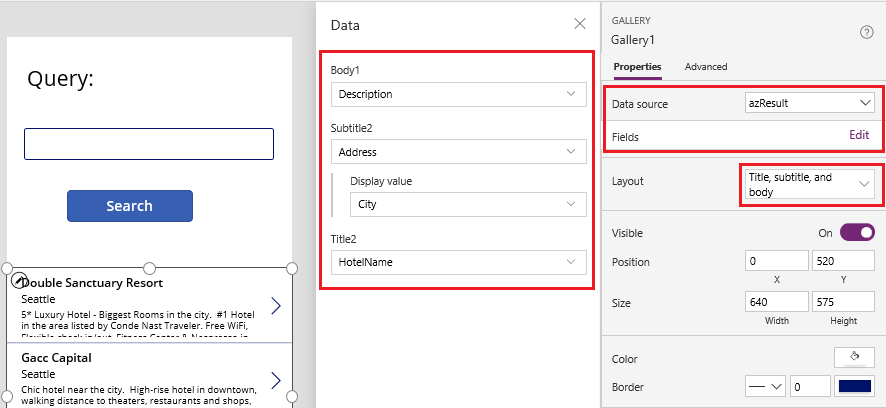Click the Query text input box
886x408 pixels.
point(149,144)
